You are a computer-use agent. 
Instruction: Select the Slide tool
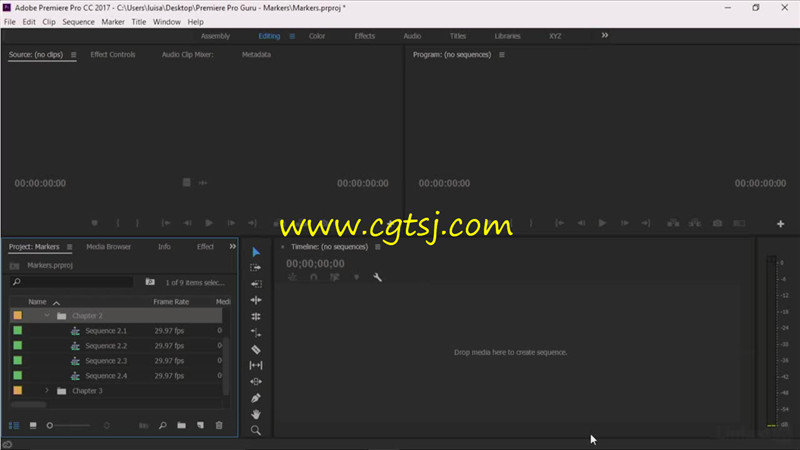coord(256,382)
